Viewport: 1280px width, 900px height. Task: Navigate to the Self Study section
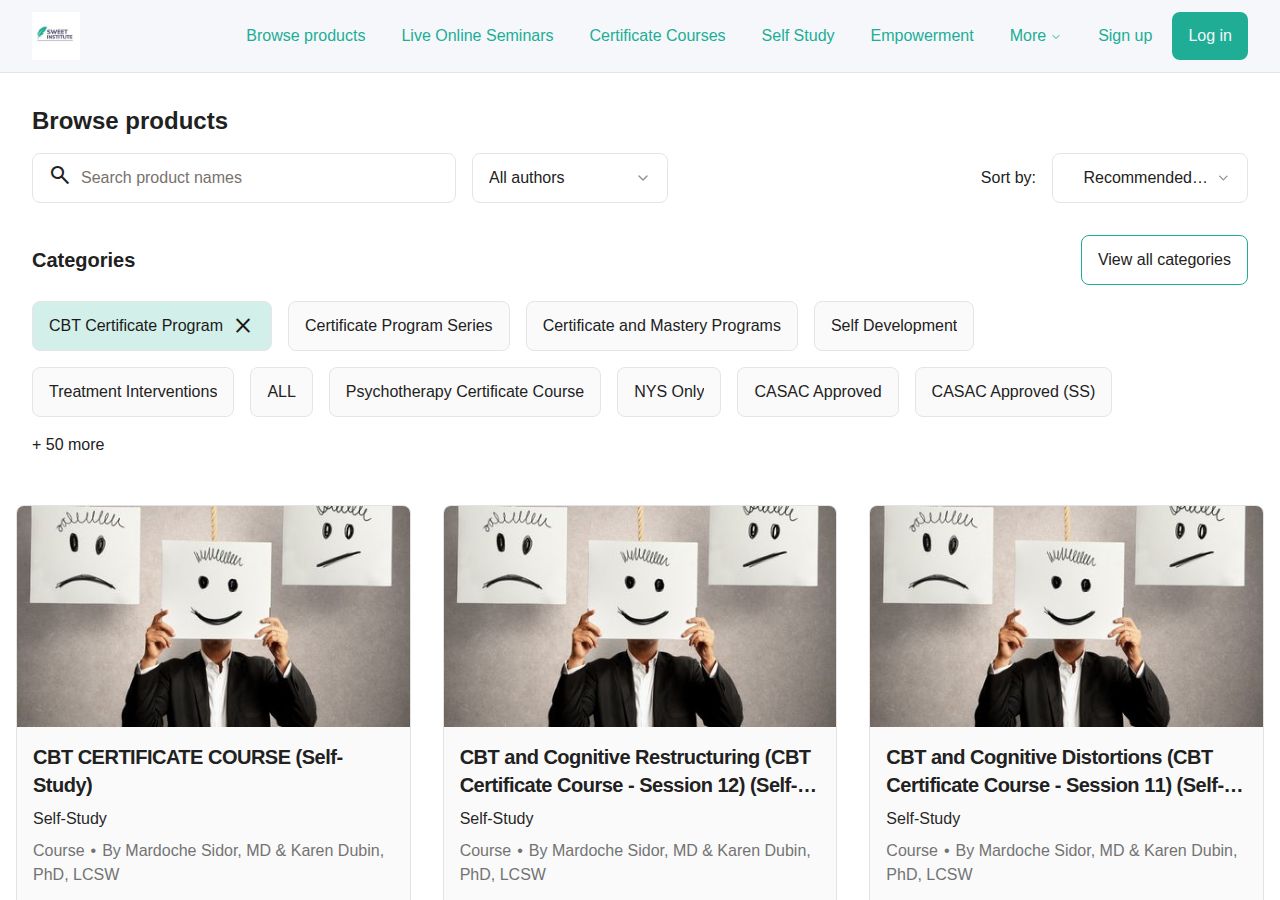coord(798,36)
